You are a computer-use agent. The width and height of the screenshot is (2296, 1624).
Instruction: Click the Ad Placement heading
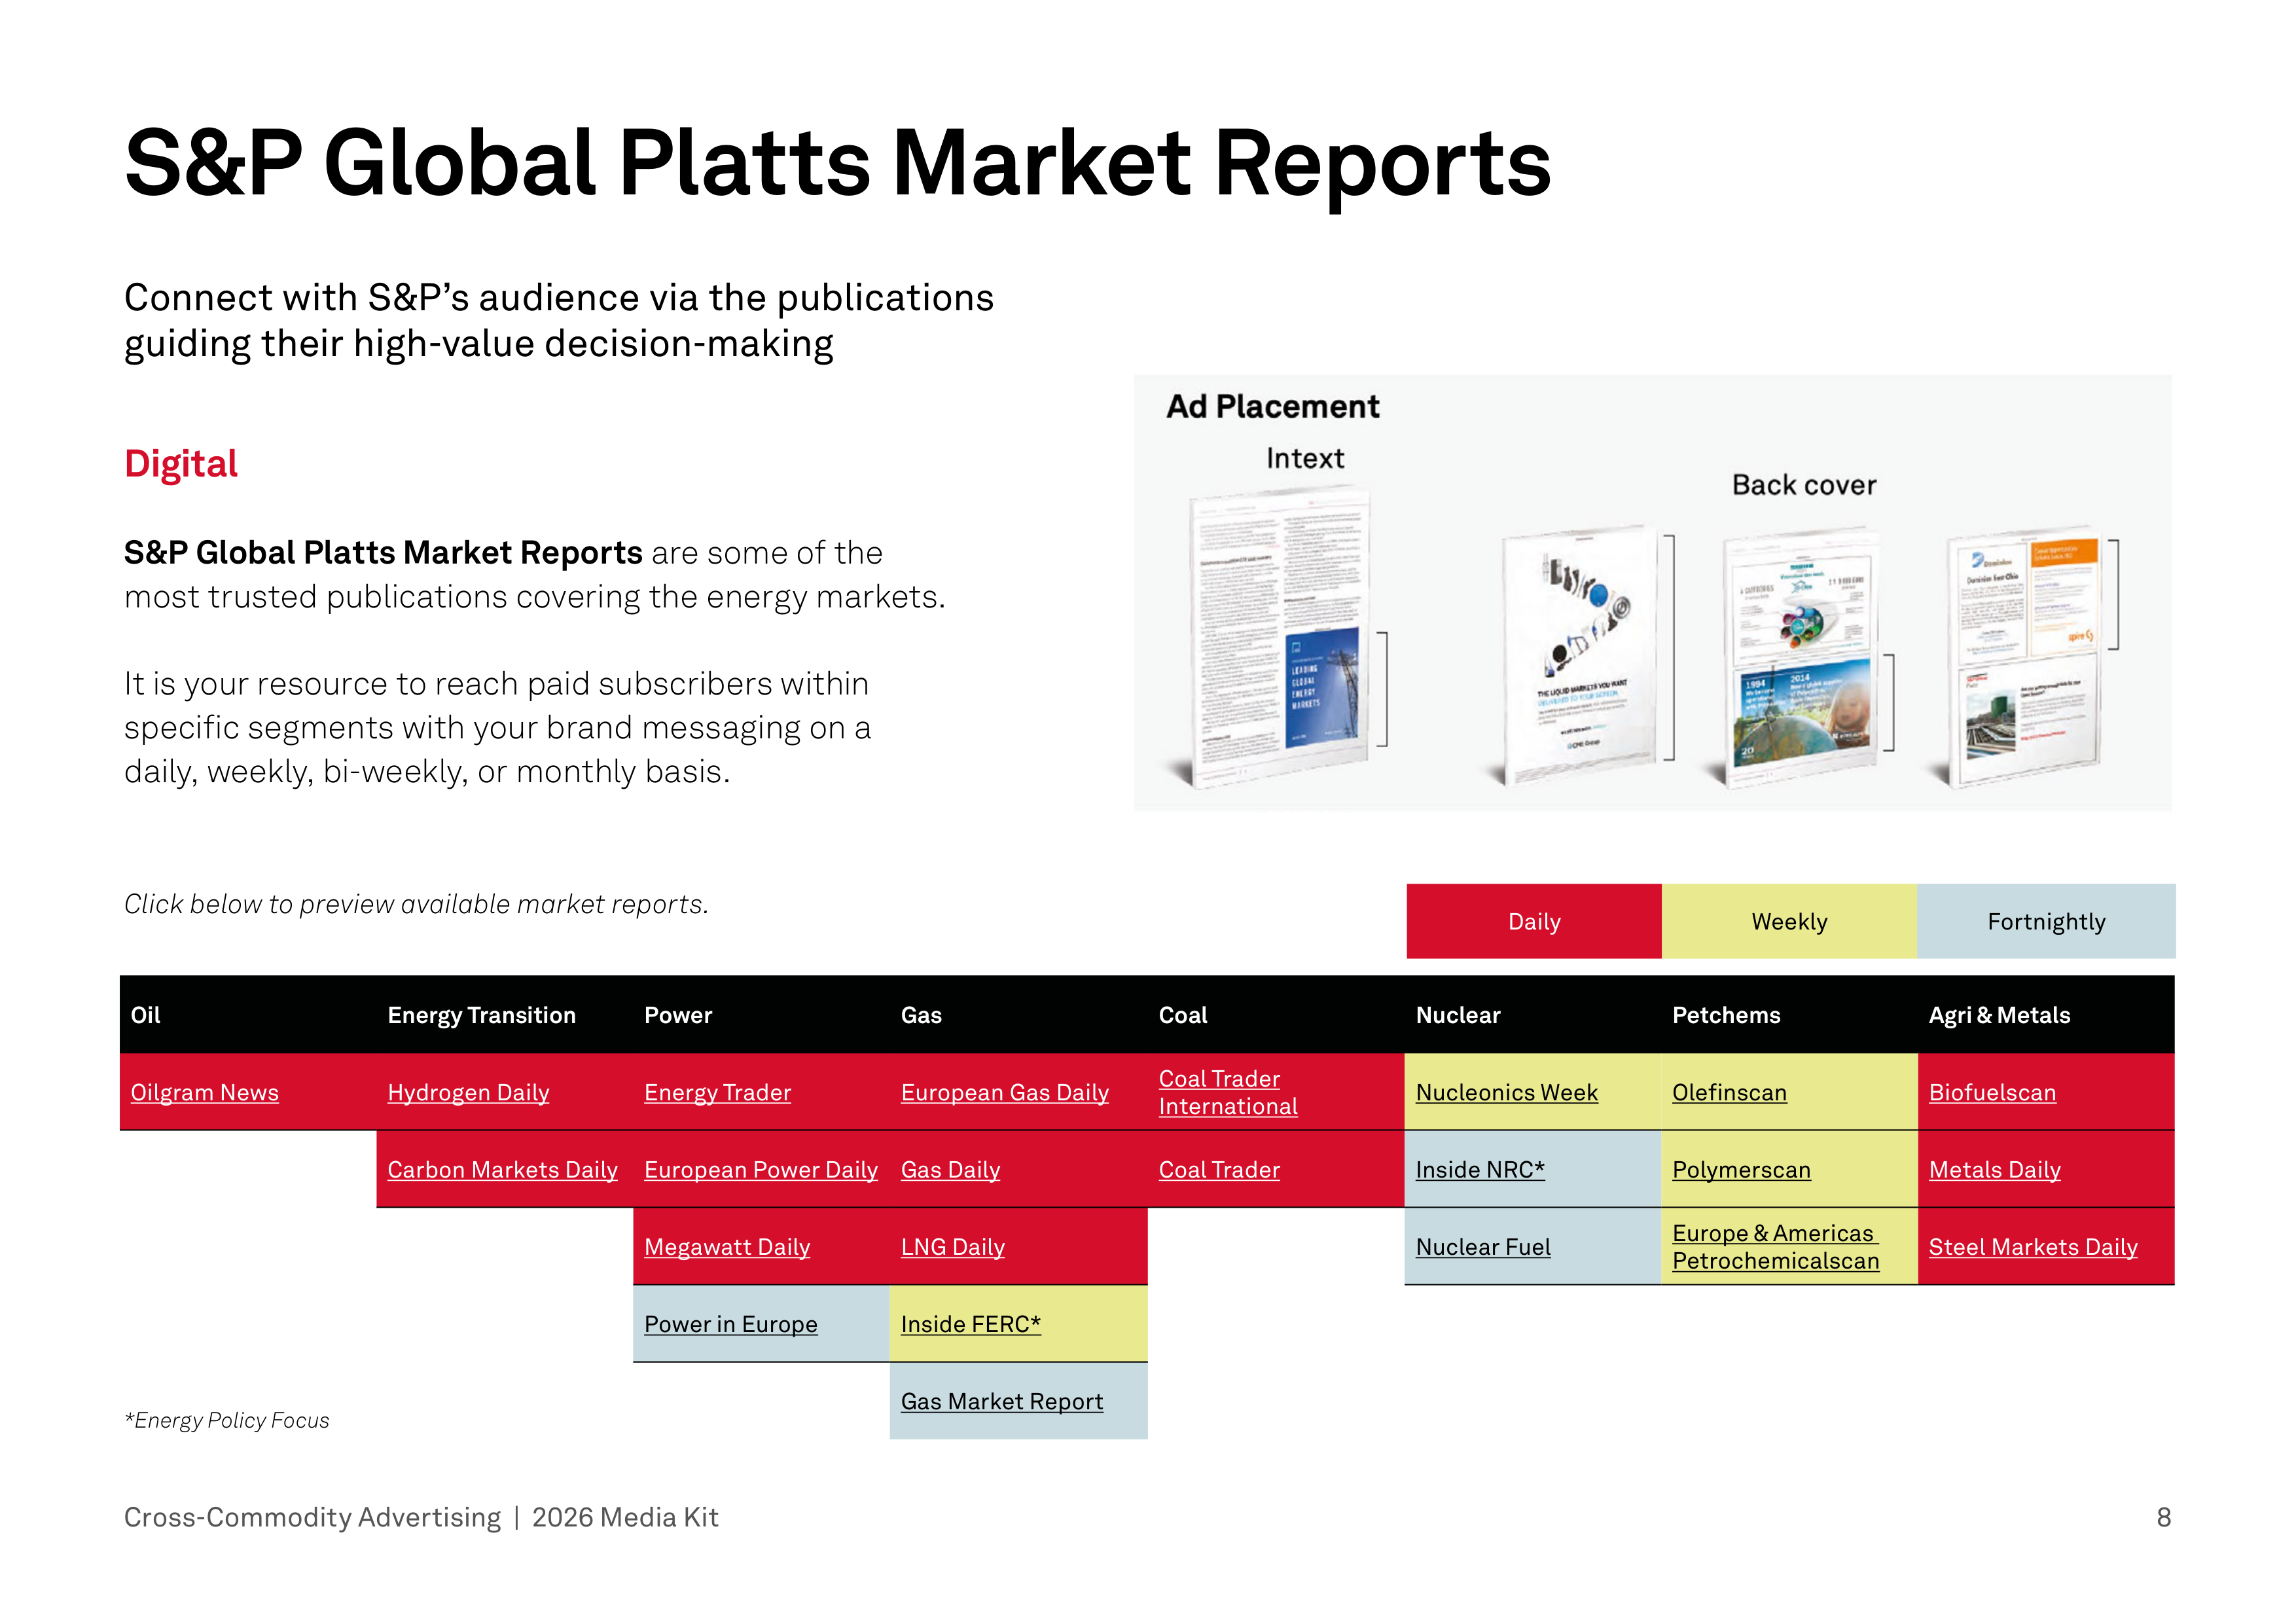tap(1272, 406)
